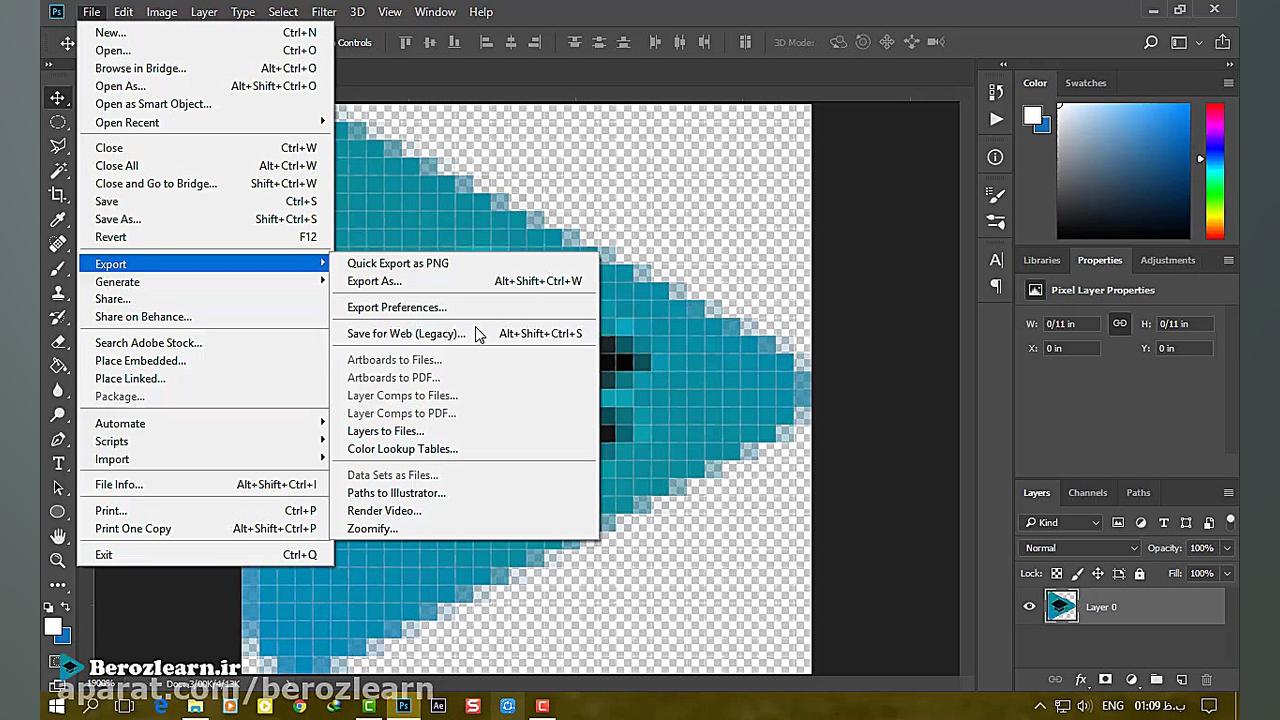Switch to the Channels tab
This screenshot has height=720, width=1280.
[1087, 493]
